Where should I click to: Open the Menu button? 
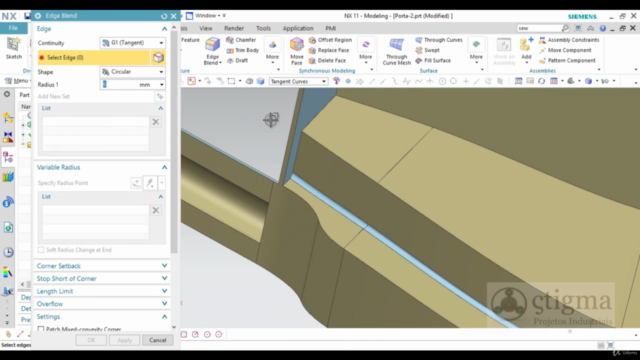[x=18, y=81]
